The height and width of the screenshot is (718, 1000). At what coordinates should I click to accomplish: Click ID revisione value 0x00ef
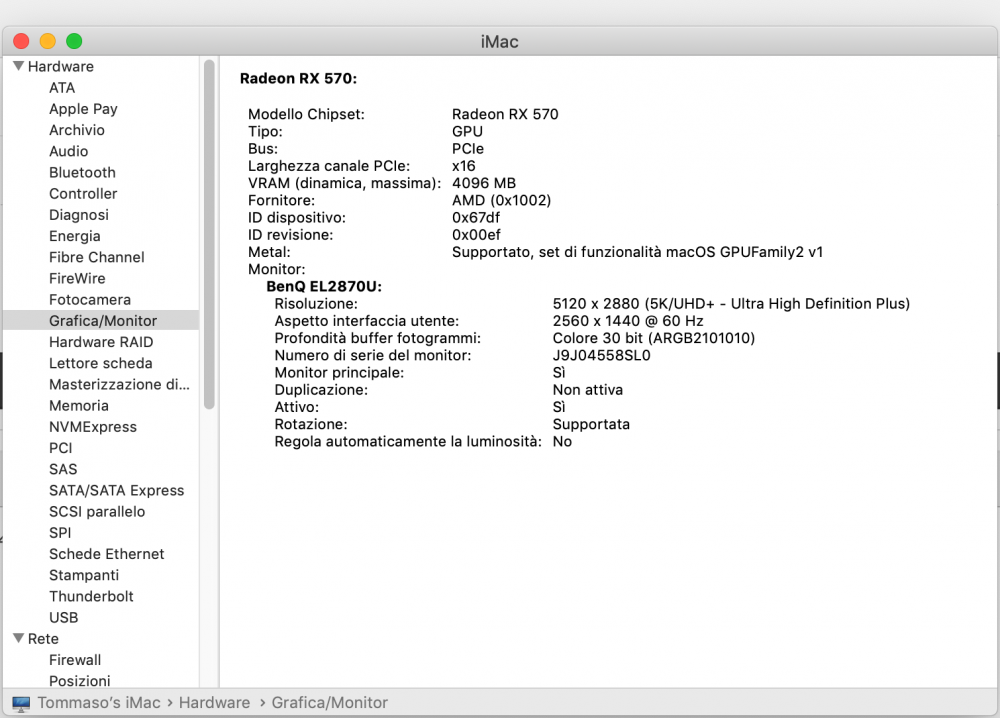[x=476, y=235]
